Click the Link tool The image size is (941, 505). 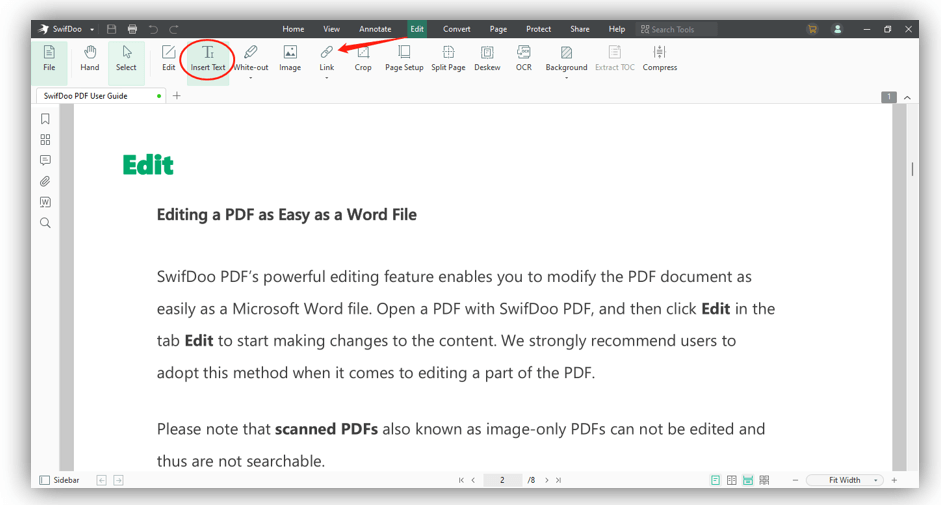click(x=326, y=58)
